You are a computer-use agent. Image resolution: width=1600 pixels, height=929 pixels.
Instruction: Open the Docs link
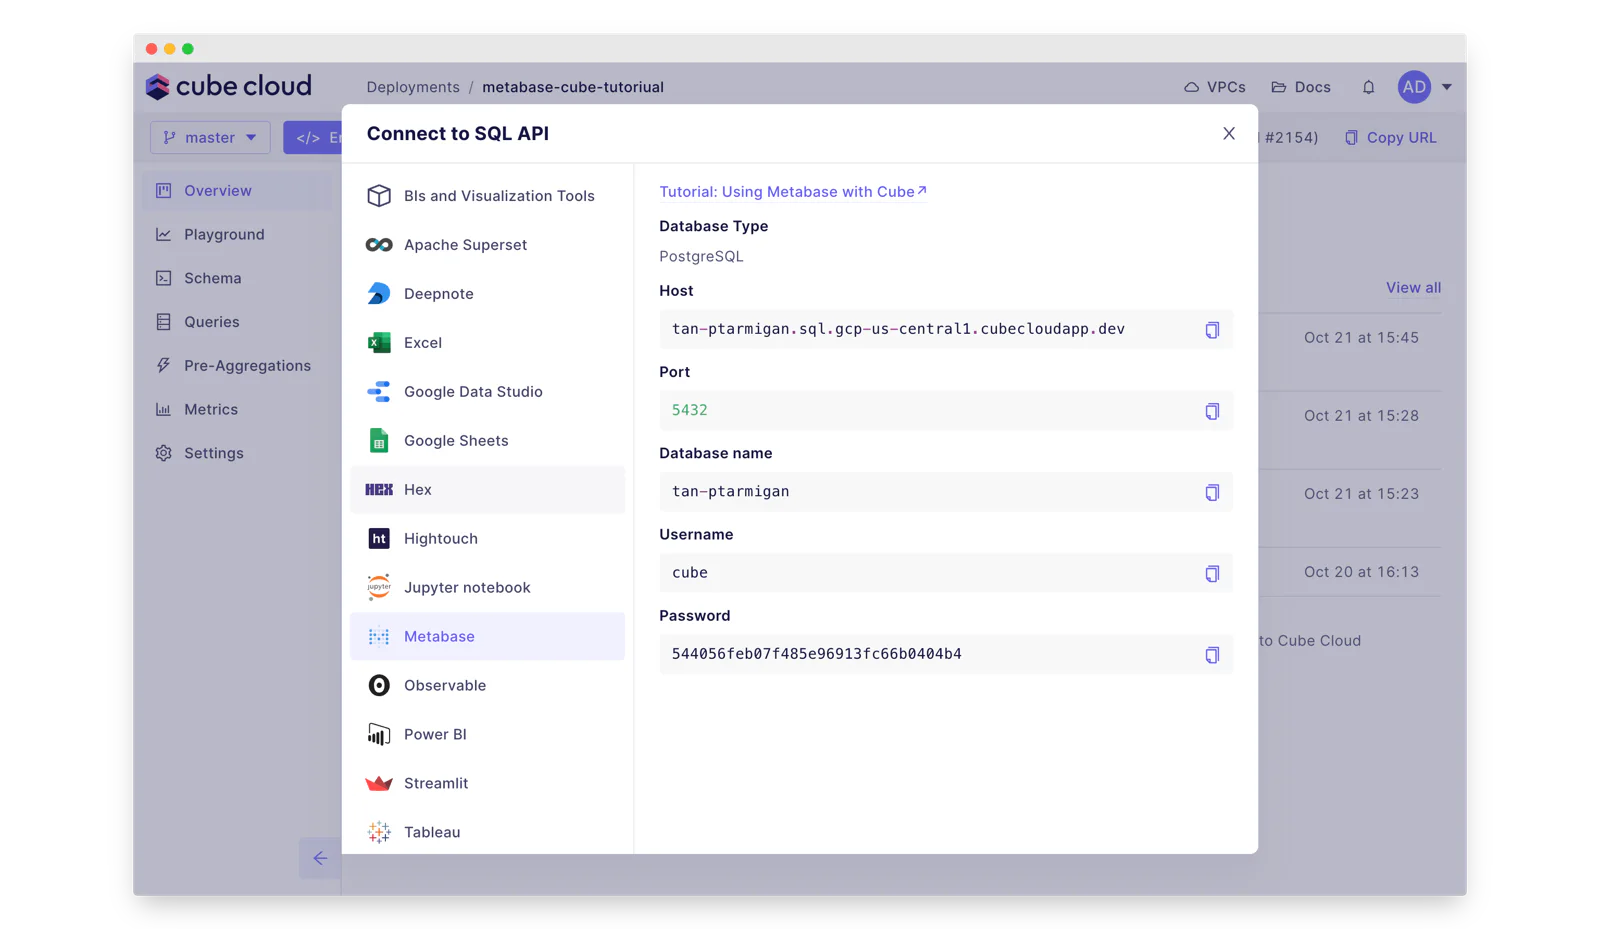[x=1301, y=87]
